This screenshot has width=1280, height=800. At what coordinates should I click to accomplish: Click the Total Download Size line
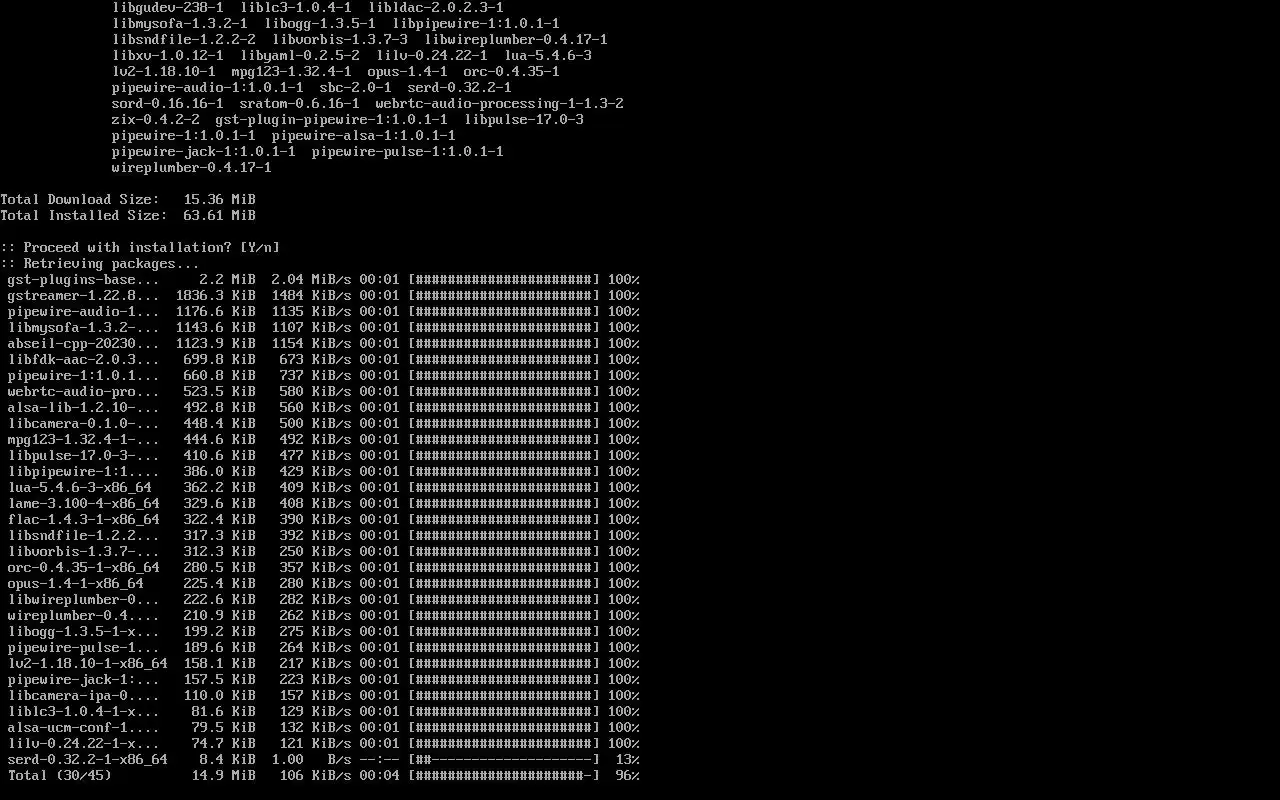pos(128,200)
